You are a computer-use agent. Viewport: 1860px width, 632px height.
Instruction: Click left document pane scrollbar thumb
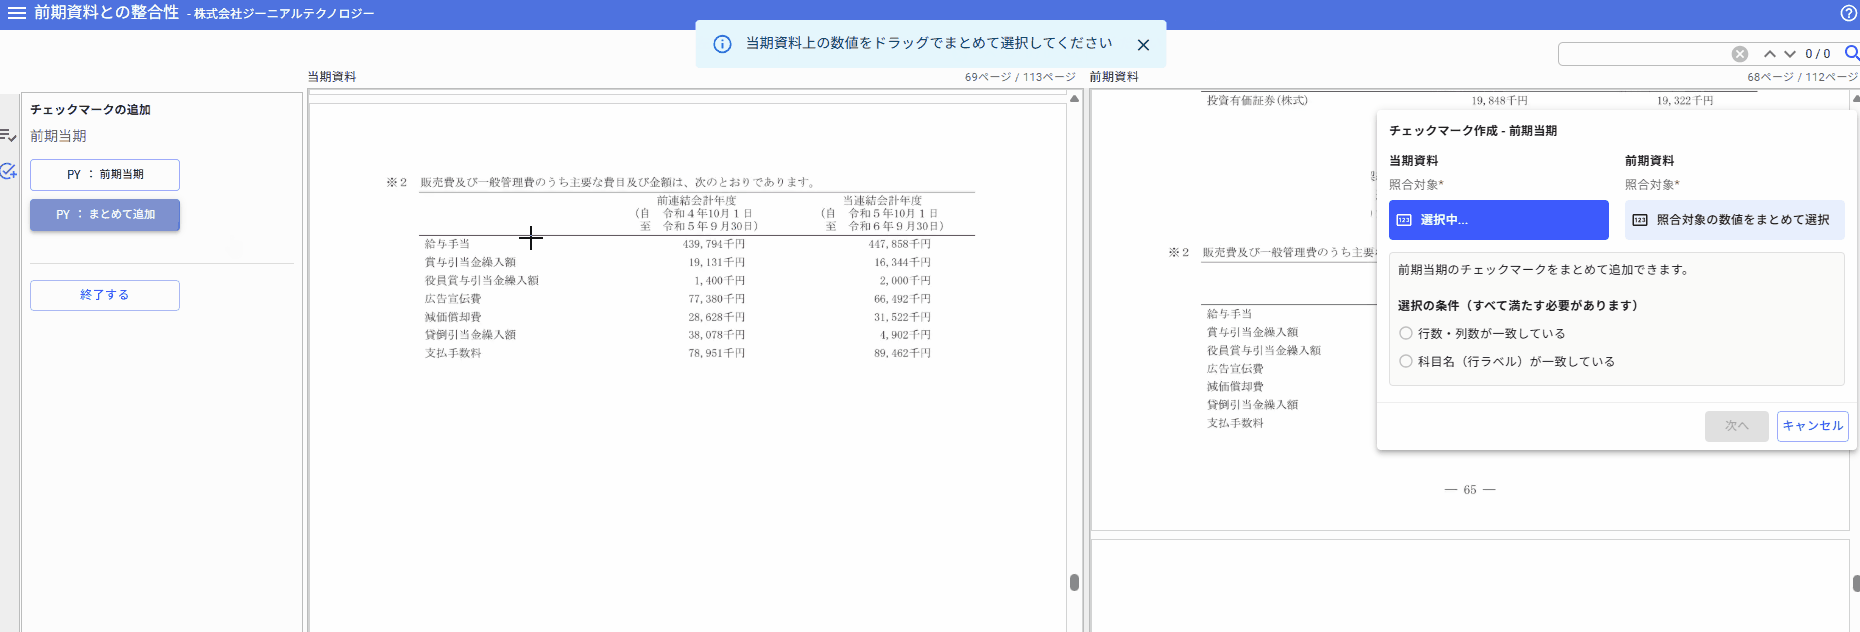pos(1074,582)
